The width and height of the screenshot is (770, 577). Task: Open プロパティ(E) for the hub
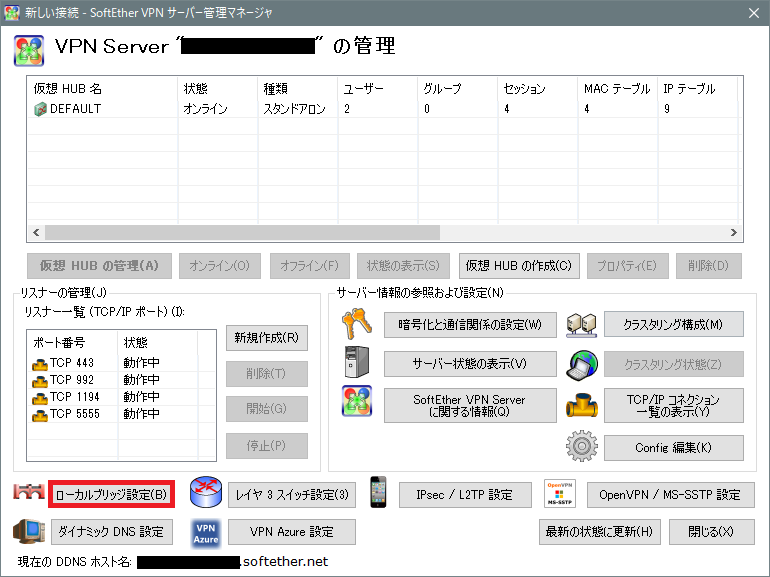tap(627, 266)
